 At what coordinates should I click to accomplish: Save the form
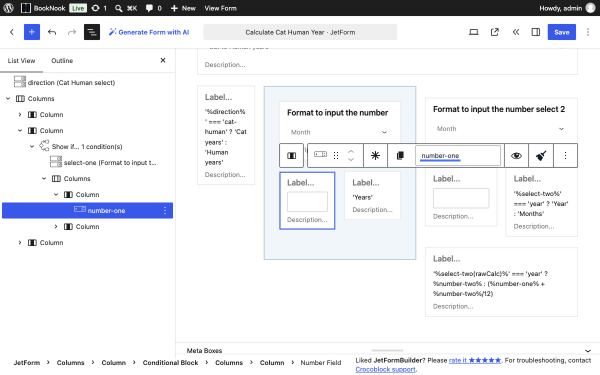561,32
